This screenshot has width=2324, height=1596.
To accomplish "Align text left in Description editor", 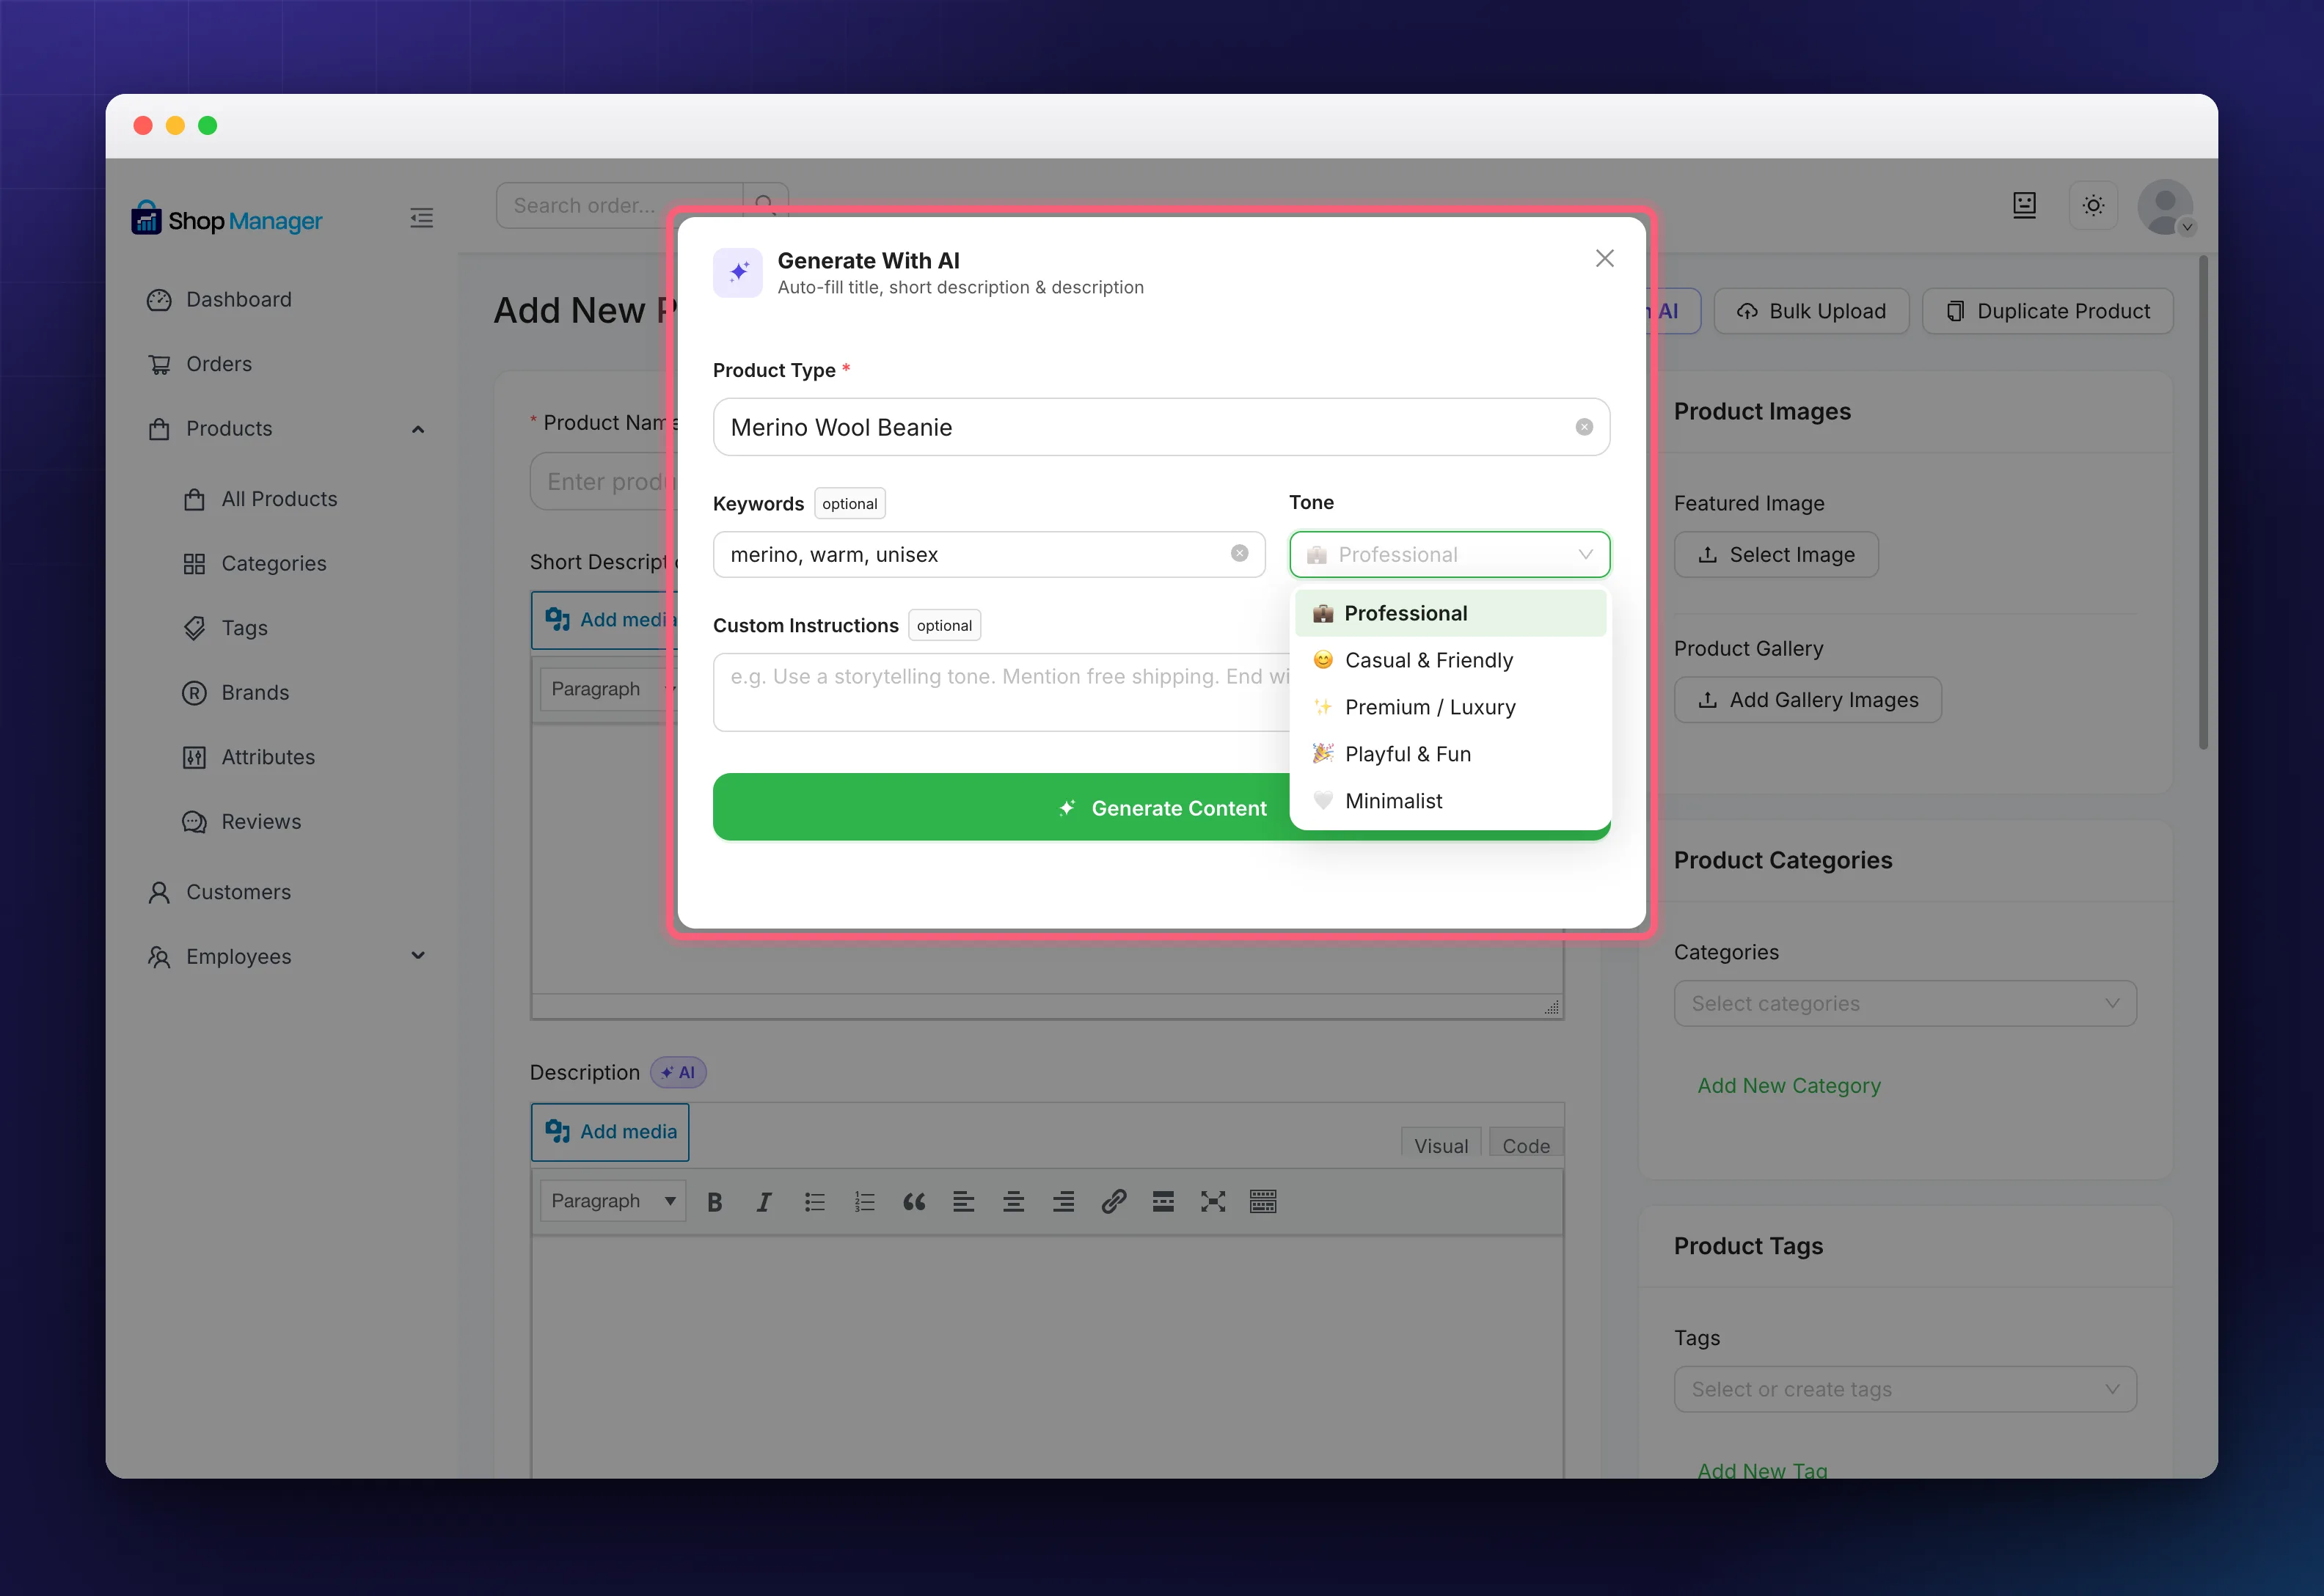I will point(963,1202).
